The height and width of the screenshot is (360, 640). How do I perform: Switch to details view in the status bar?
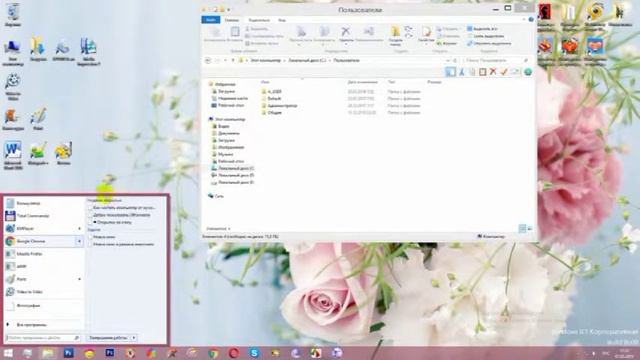click(x=522, y=229)
